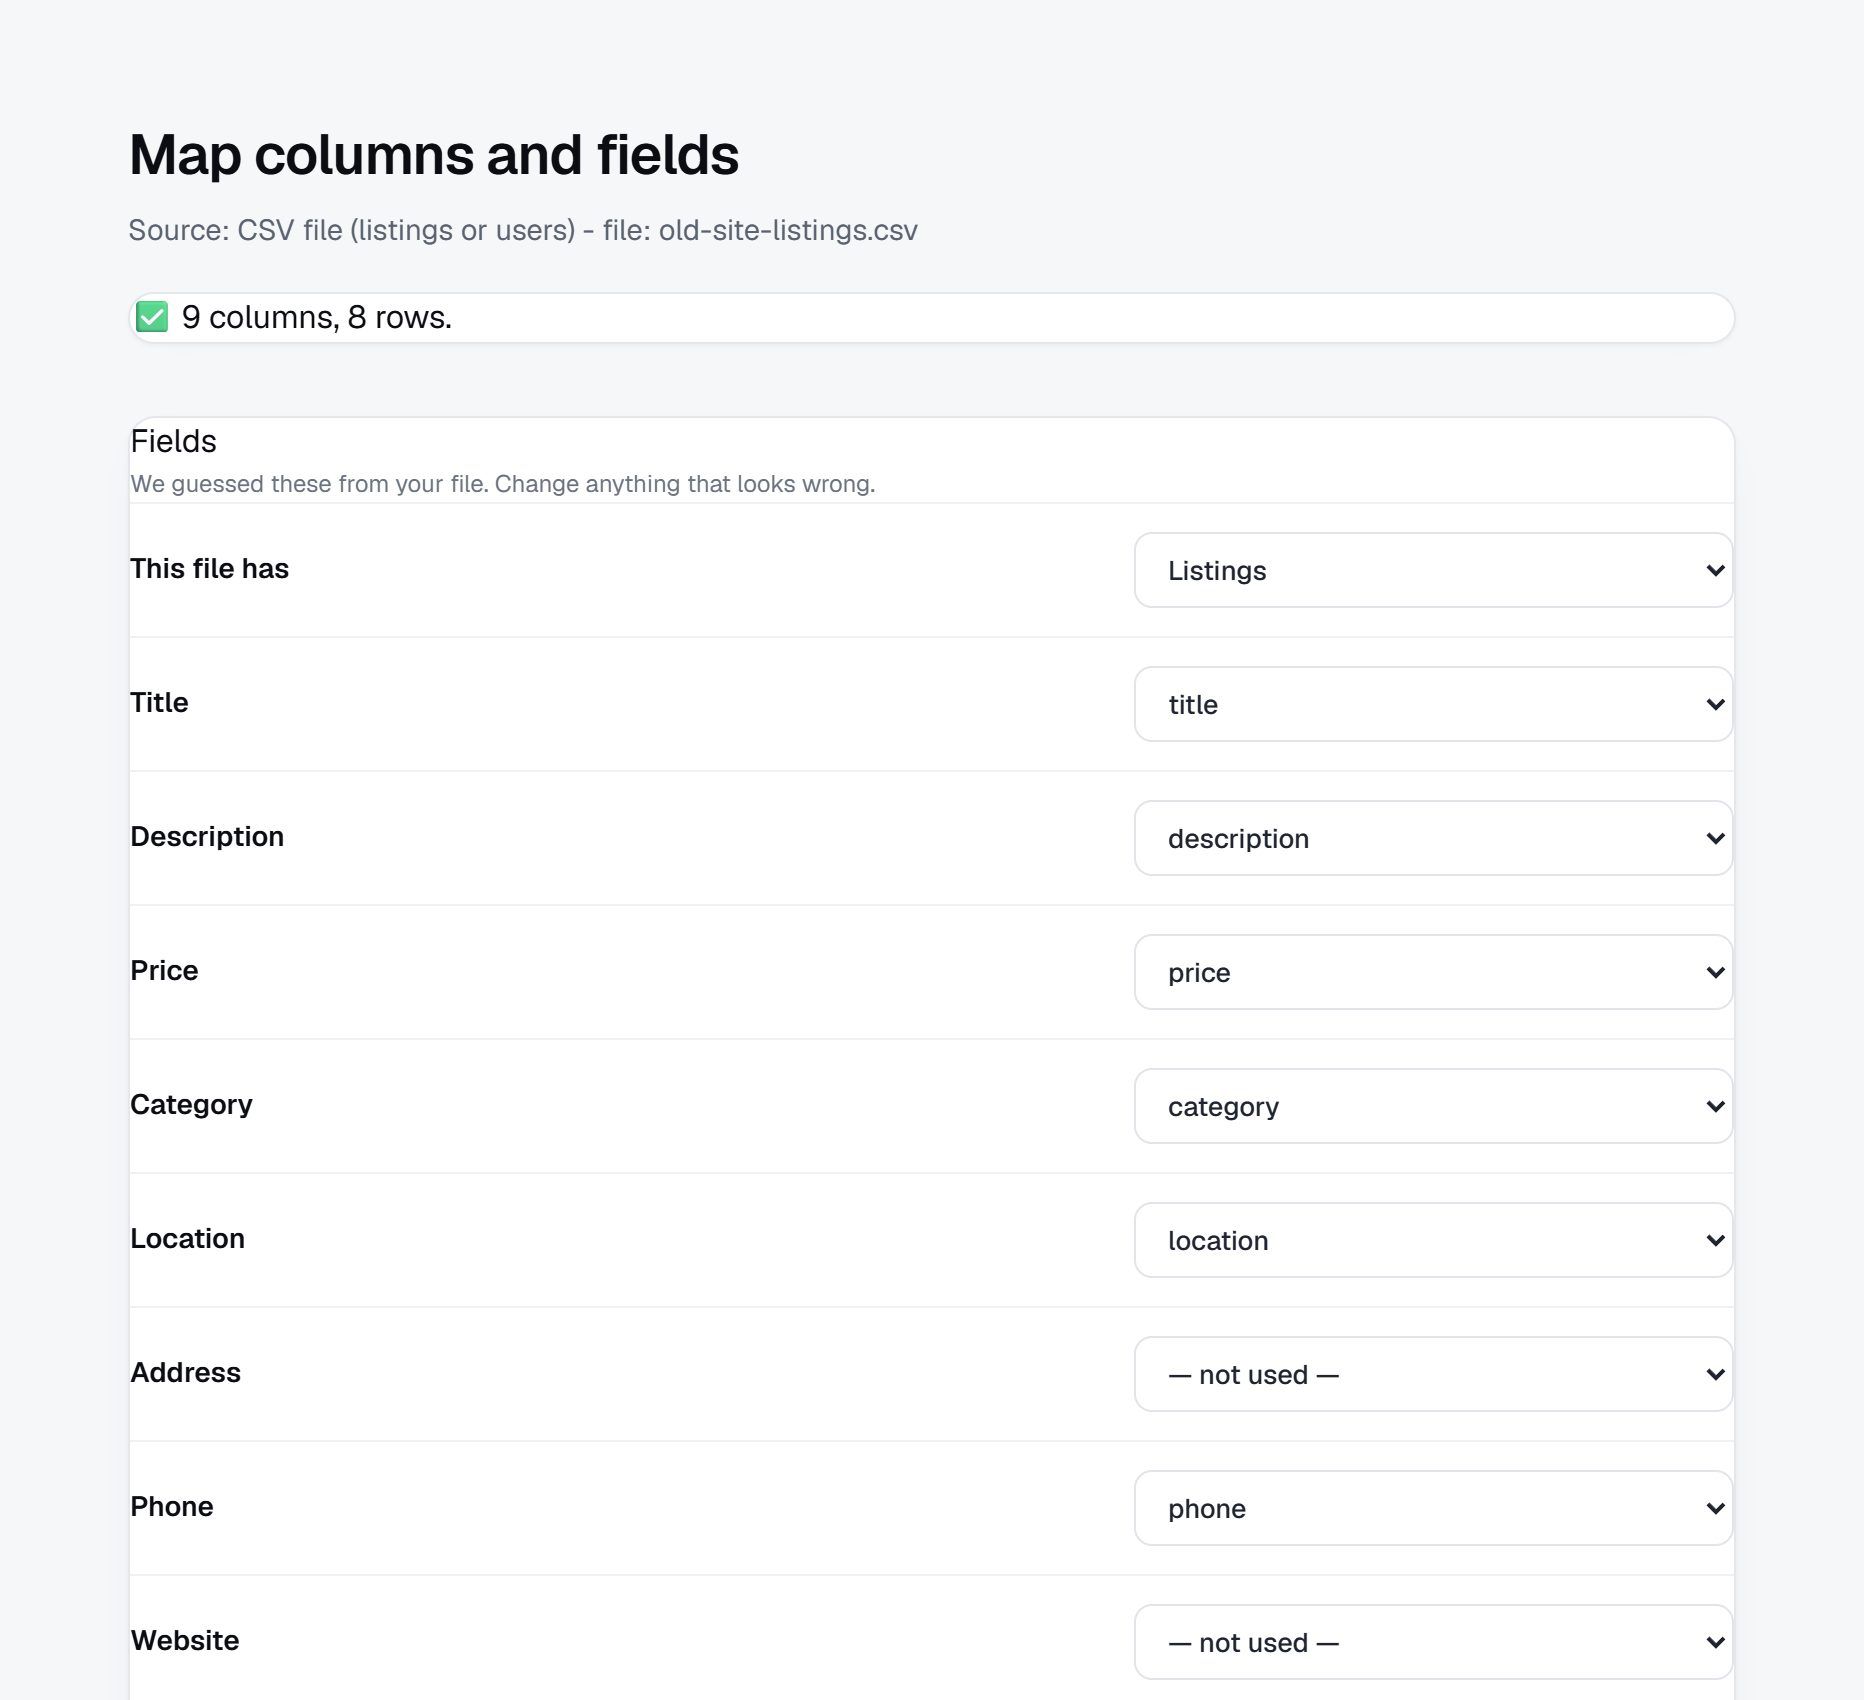Click the 'Fields' section heading
Viewport: 1864px width, 1700px height.
coord(173,441)
